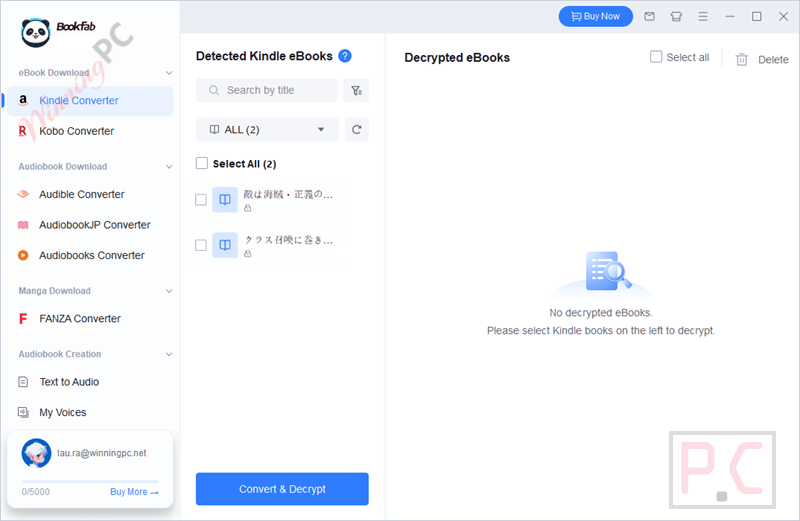Refresh the detected eBooks list
Image resolution: width=800 pixels, height=521 pixels.
(x=357, y=130)
